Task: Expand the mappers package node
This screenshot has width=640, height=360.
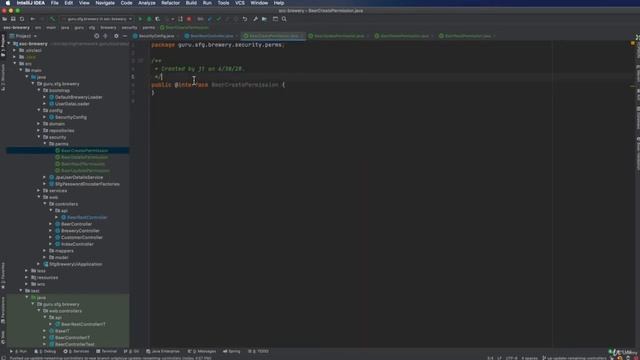Action: tap(45, 251)
